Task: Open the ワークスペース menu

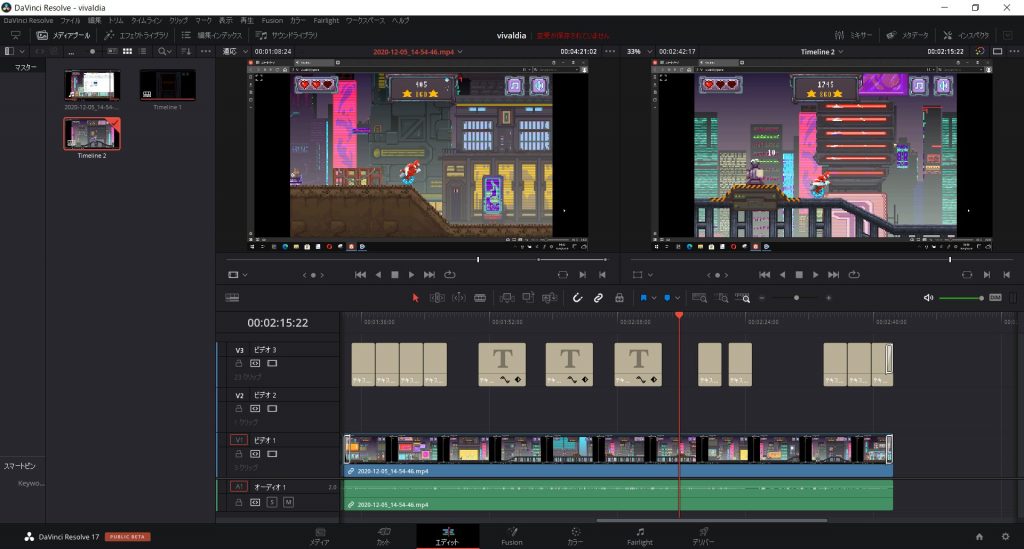Action: [366, 20]
